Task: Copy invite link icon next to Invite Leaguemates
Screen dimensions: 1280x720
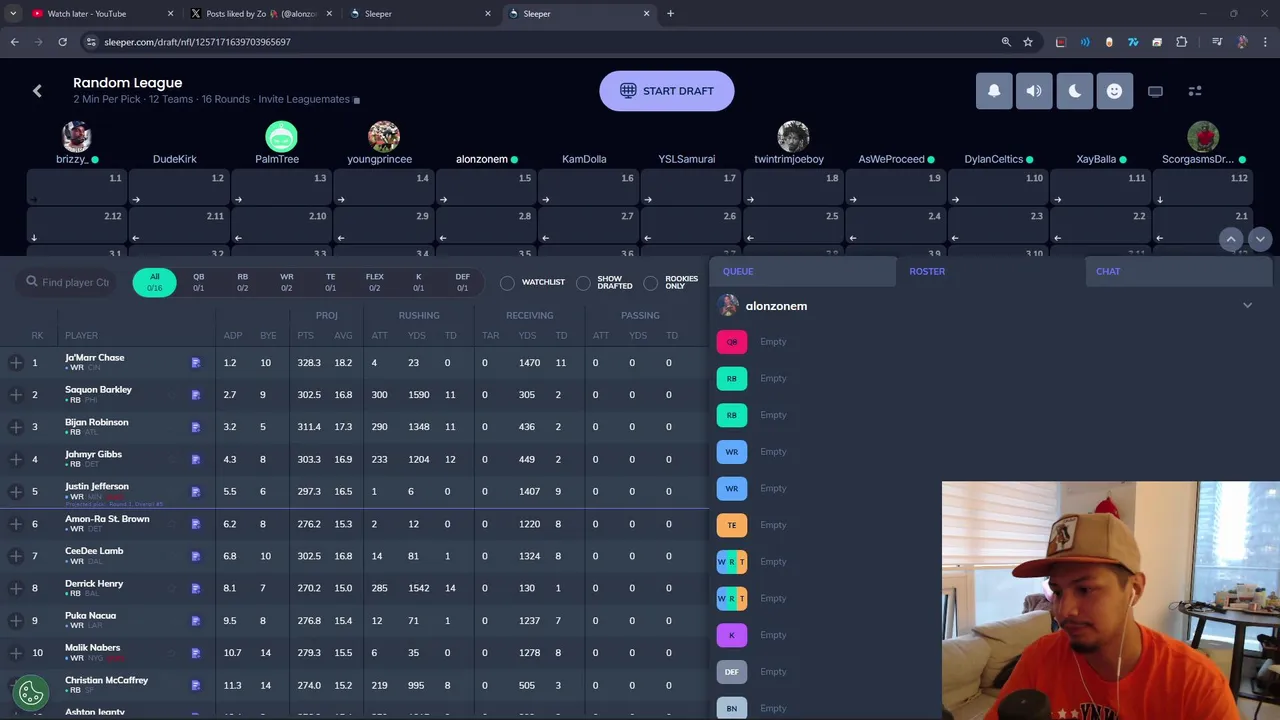Action: pos(357,100)
